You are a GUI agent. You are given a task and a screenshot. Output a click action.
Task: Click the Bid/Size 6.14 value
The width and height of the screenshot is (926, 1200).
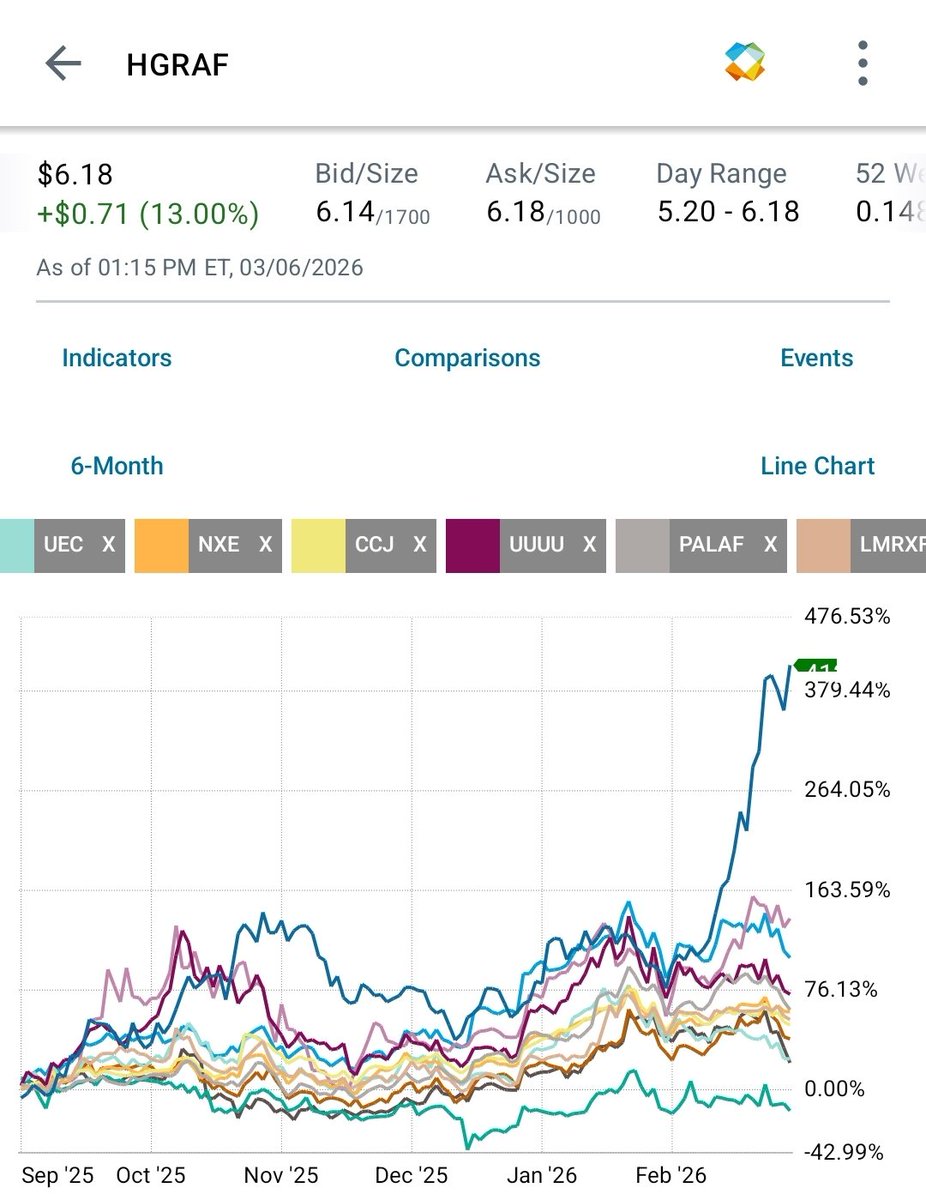345,211
